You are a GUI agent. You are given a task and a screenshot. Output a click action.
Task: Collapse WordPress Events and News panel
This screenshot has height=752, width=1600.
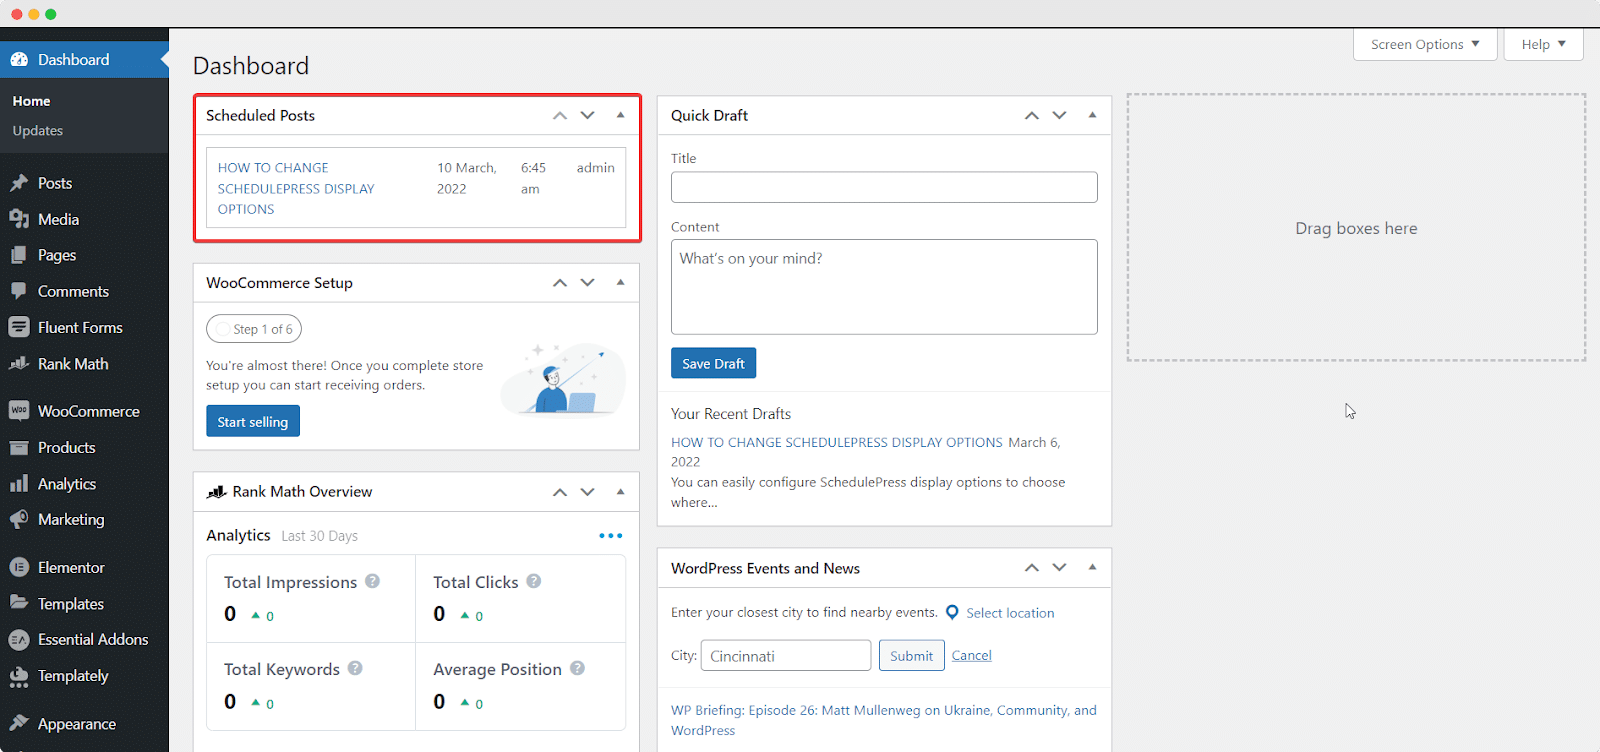coord(1093,567)
